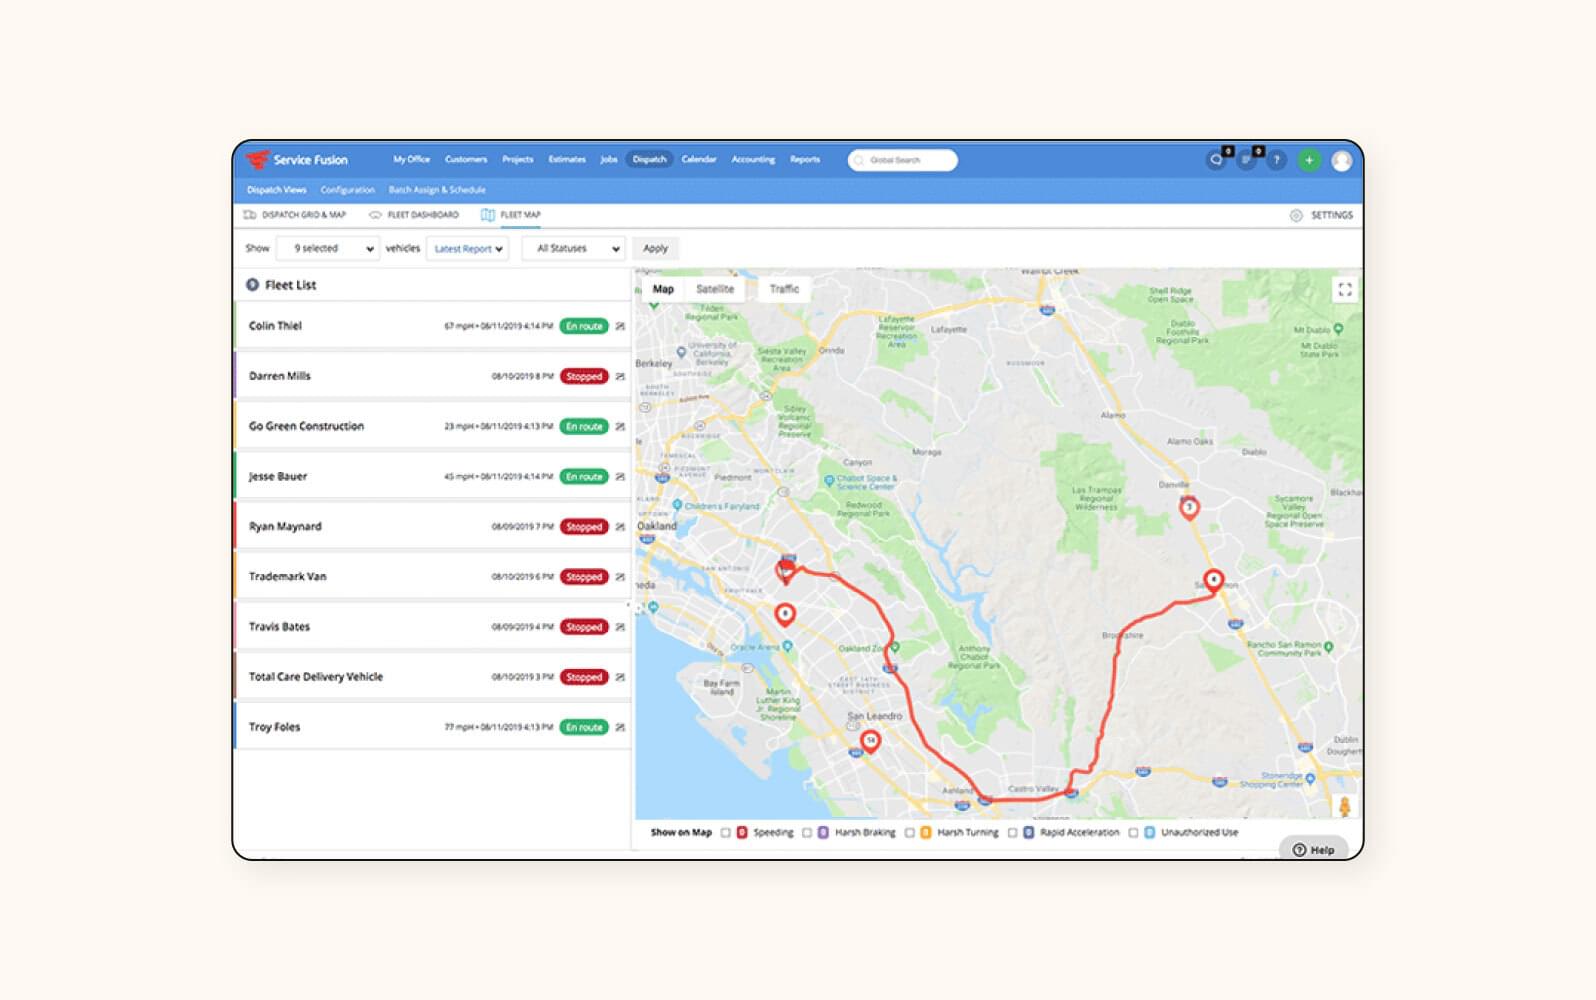Open the notifications list icon
The image size is (1596, 1000).
coord(1246,160)
